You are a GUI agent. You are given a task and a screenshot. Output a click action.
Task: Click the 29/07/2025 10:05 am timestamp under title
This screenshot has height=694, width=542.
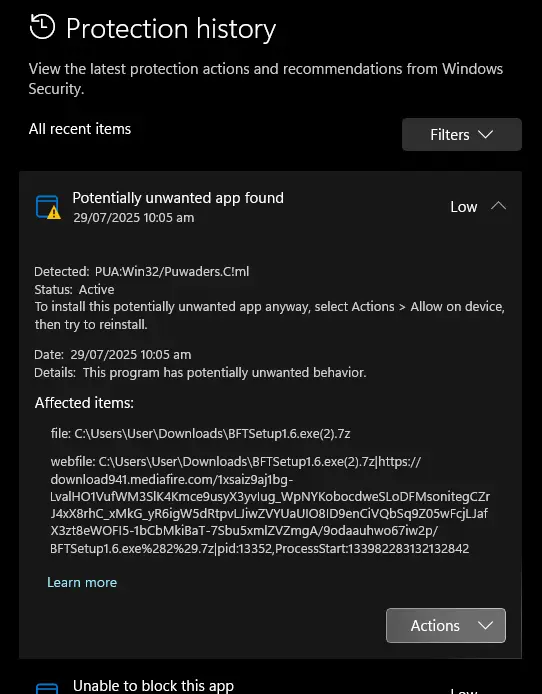coord(134,218)
